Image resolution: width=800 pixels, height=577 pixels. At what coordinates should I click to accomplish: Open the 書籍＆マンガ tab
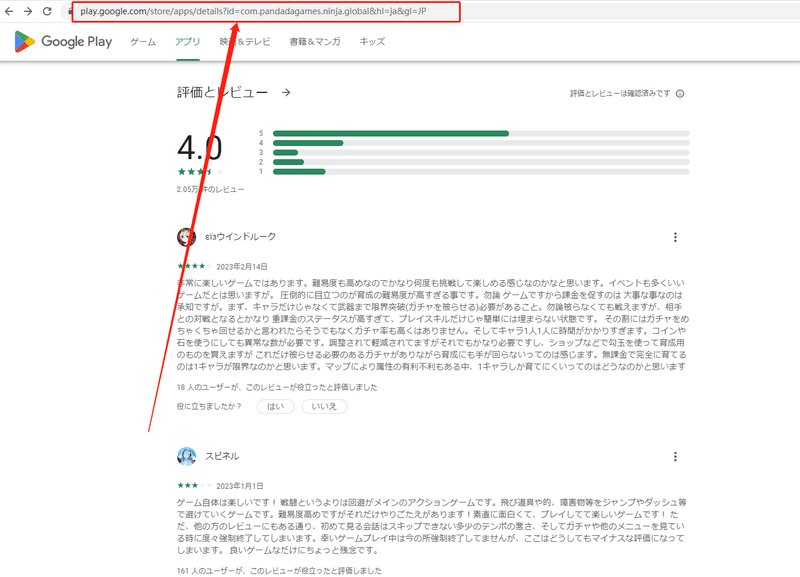tap(315, 42)
